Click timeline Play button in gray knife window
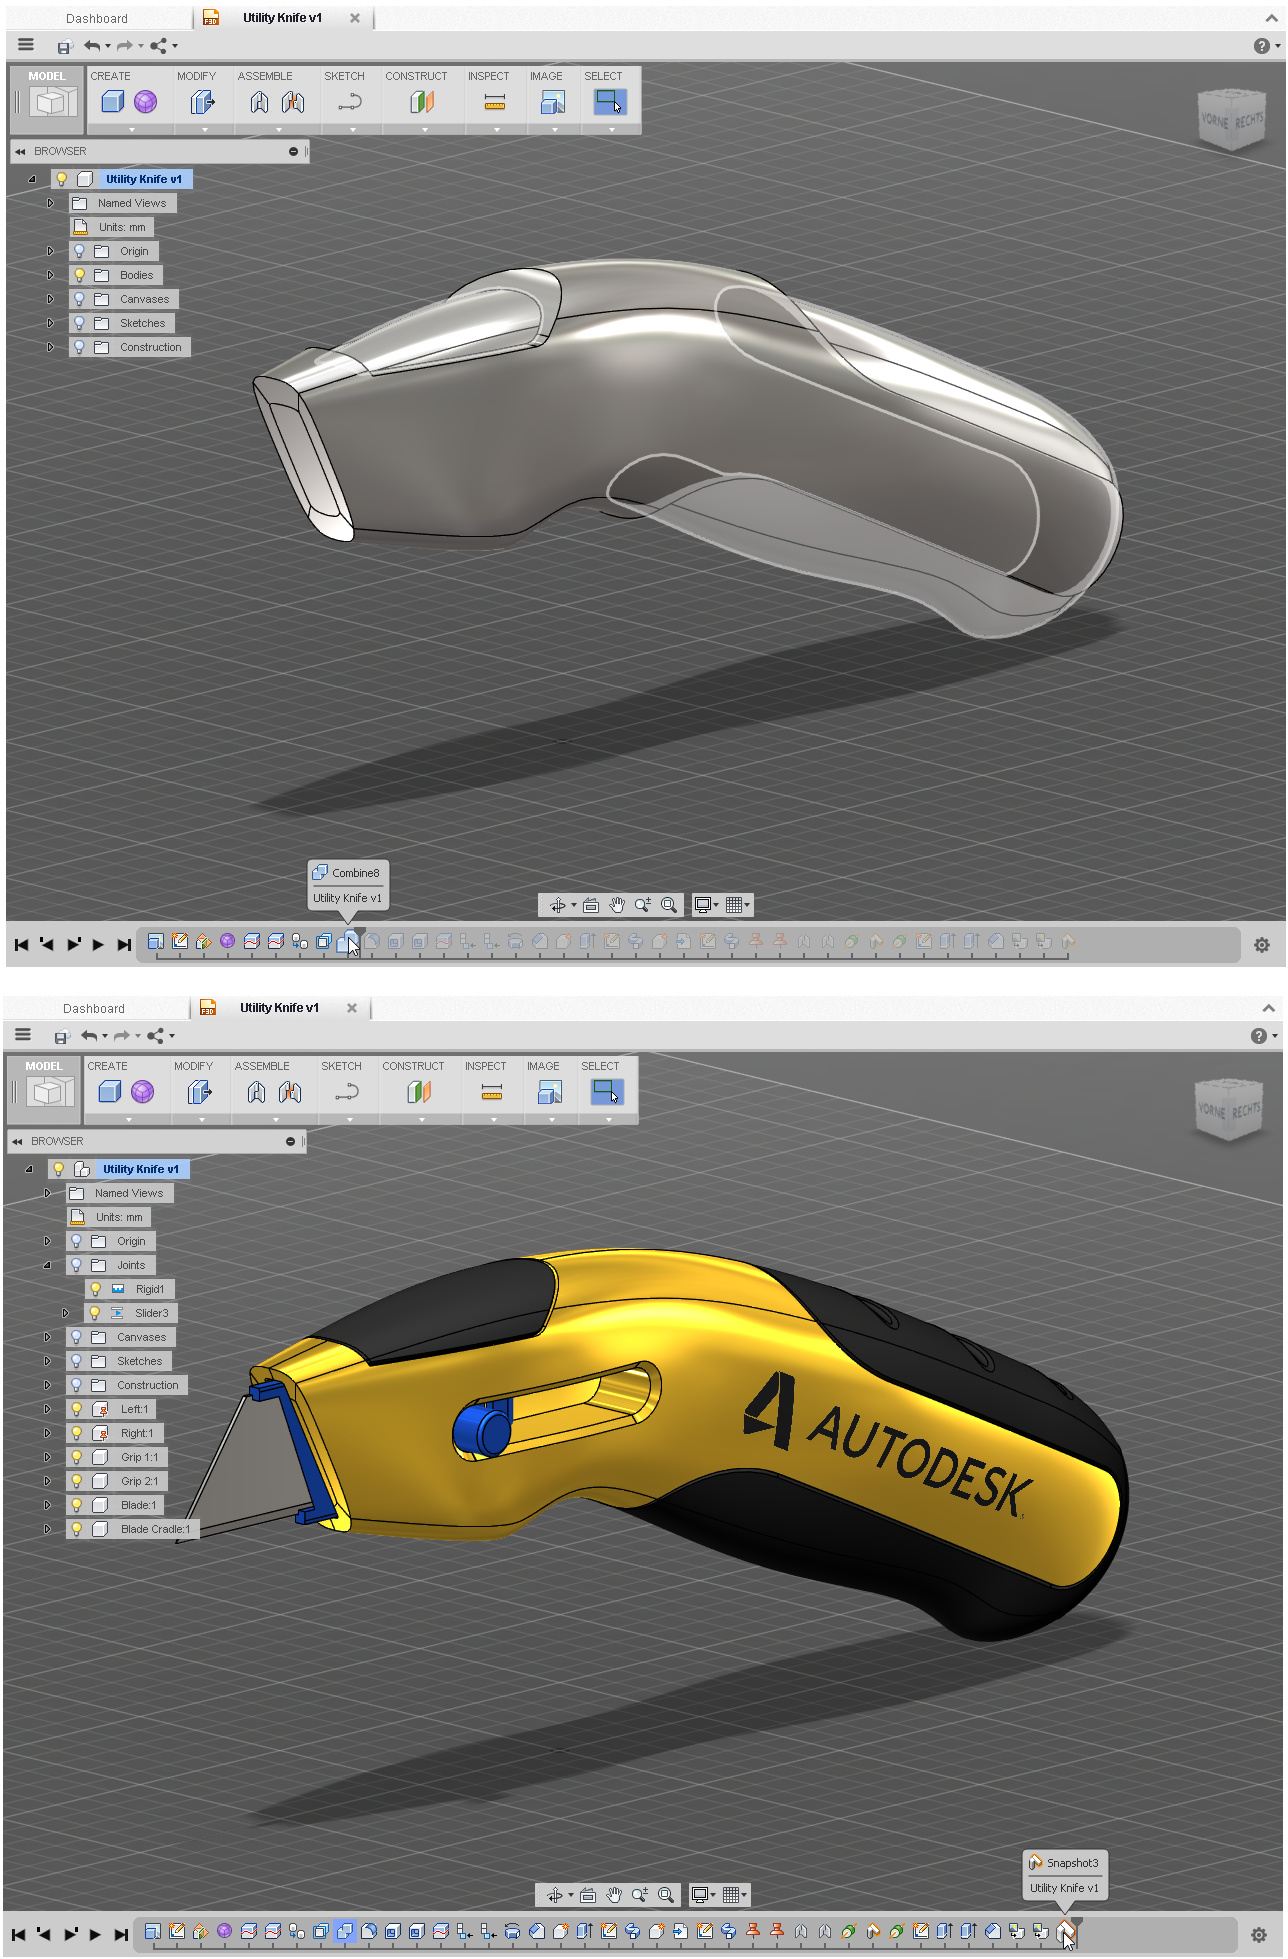The image size is (1288, 1959). [x=98, y=944]
